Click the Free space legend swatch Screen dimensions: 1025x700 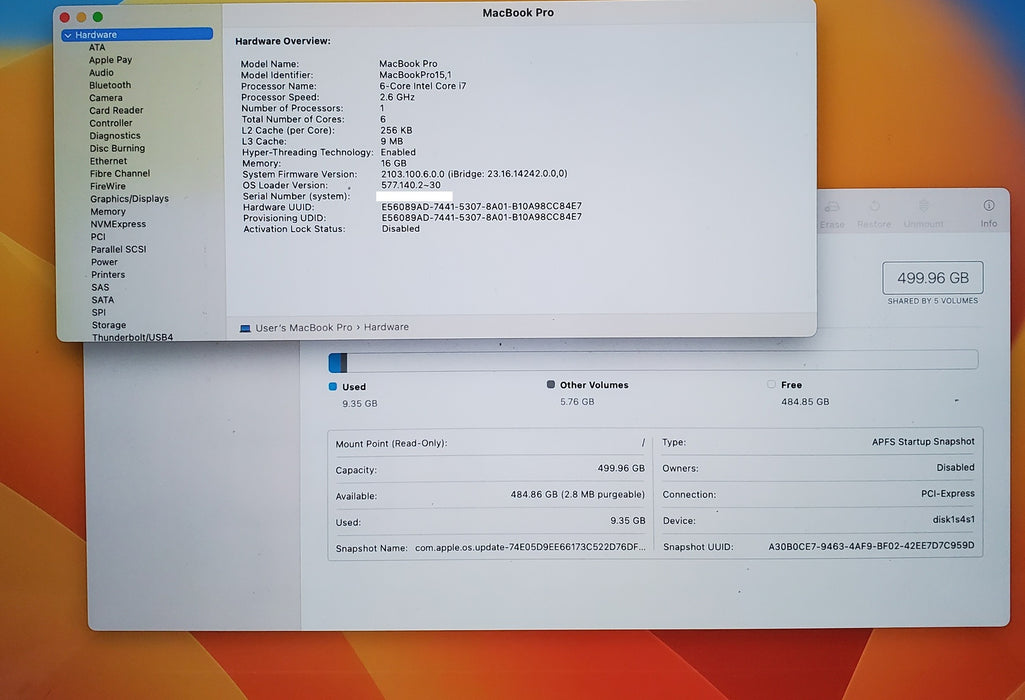[x=771, y=384]
